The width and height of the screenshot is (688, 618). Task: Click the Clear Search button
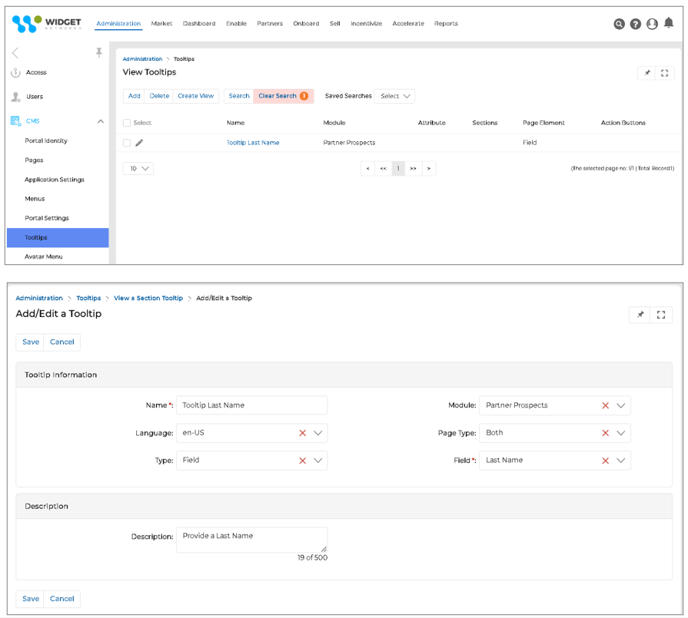283,96
